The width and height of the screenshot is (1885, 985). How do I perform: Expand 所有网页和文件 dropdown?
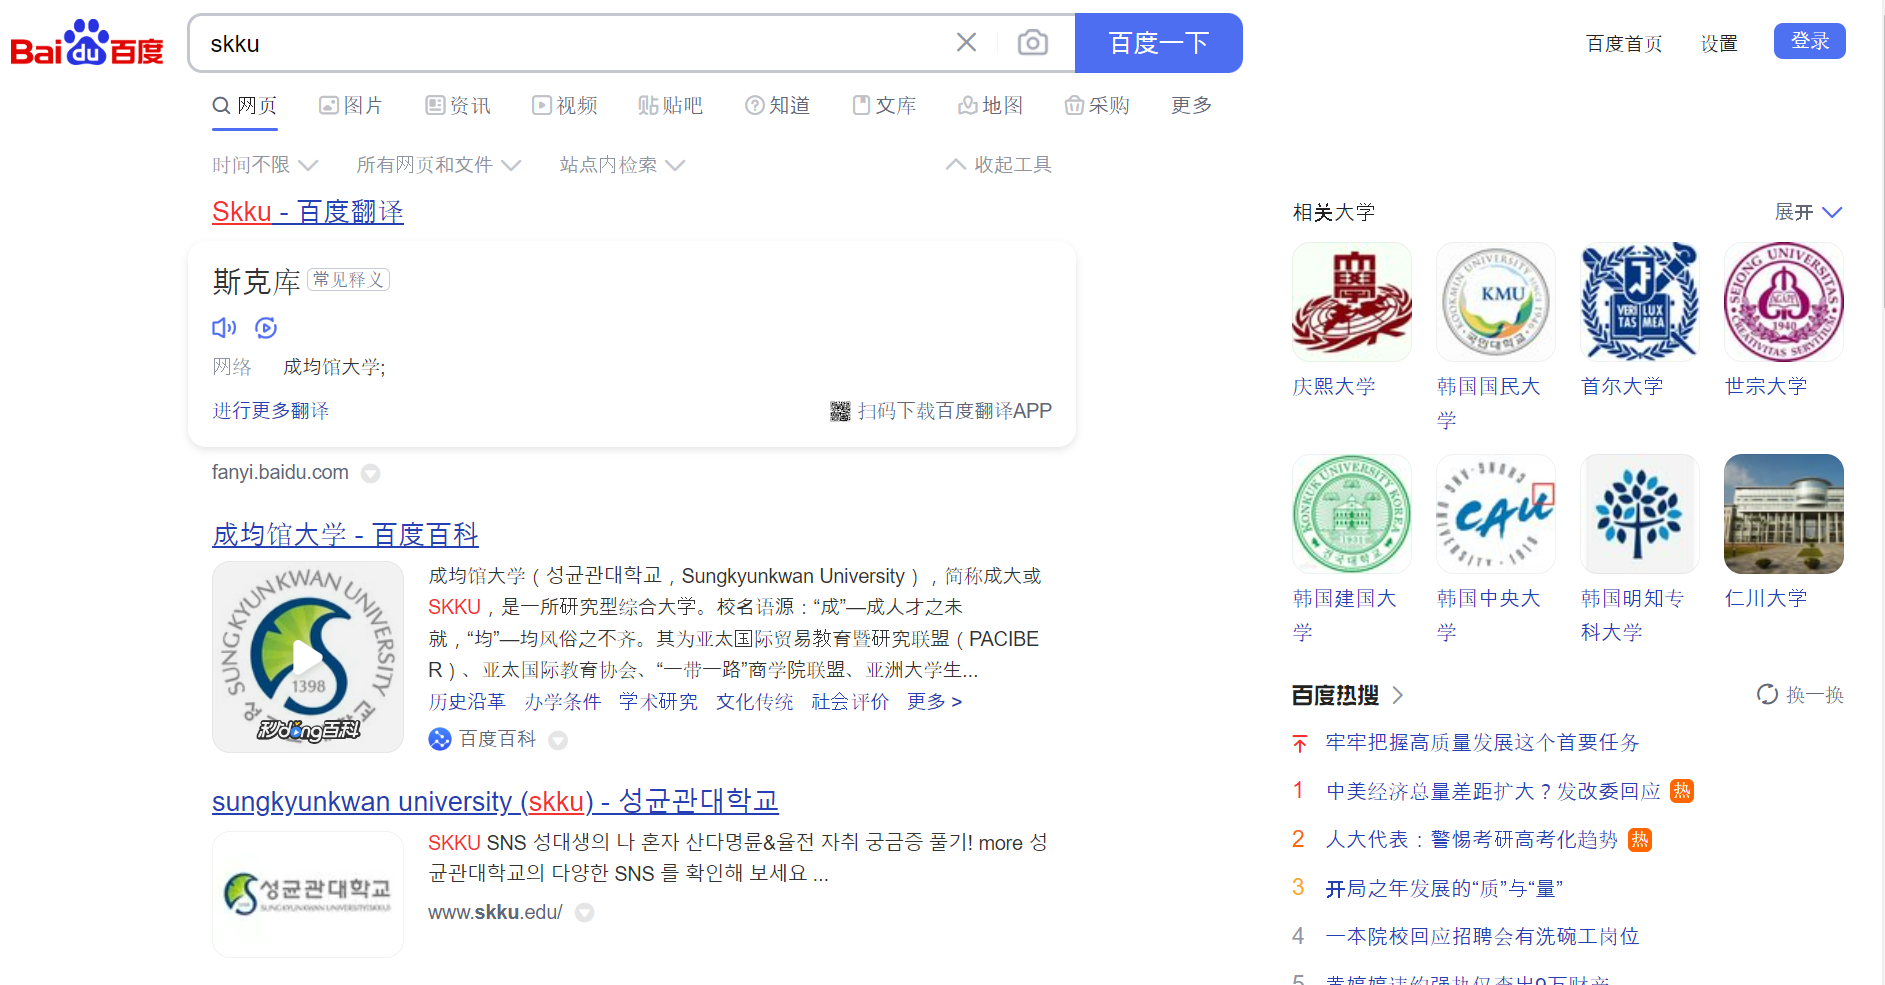pos(439,164)
